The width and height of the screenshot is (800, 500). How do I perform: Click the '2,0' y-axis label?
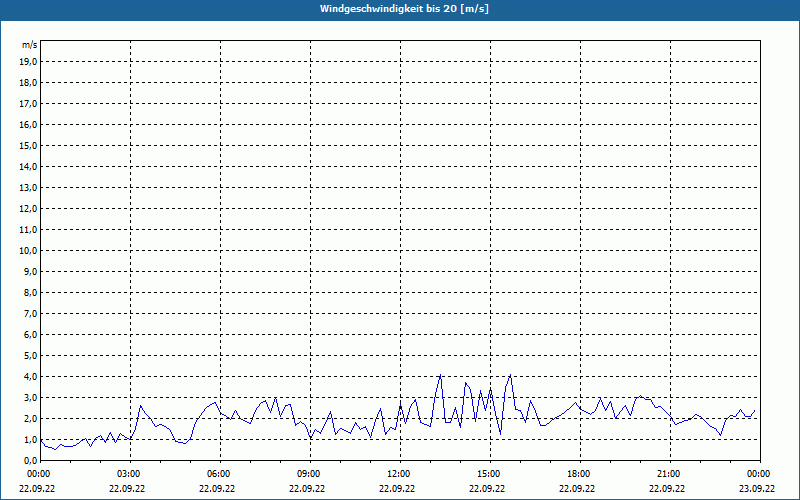pos(32,418)
